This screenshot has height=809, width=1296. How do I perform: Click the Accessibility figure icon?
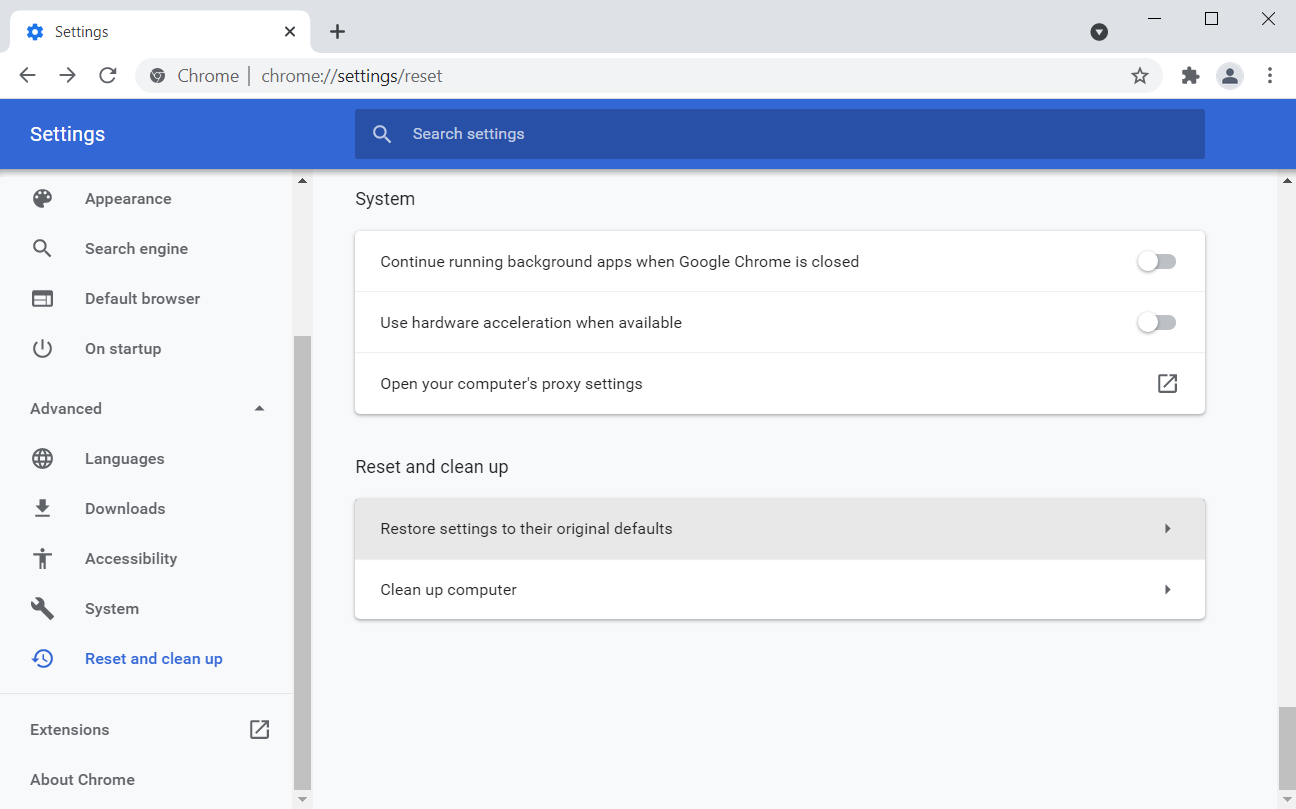click(x=42, y=559)
